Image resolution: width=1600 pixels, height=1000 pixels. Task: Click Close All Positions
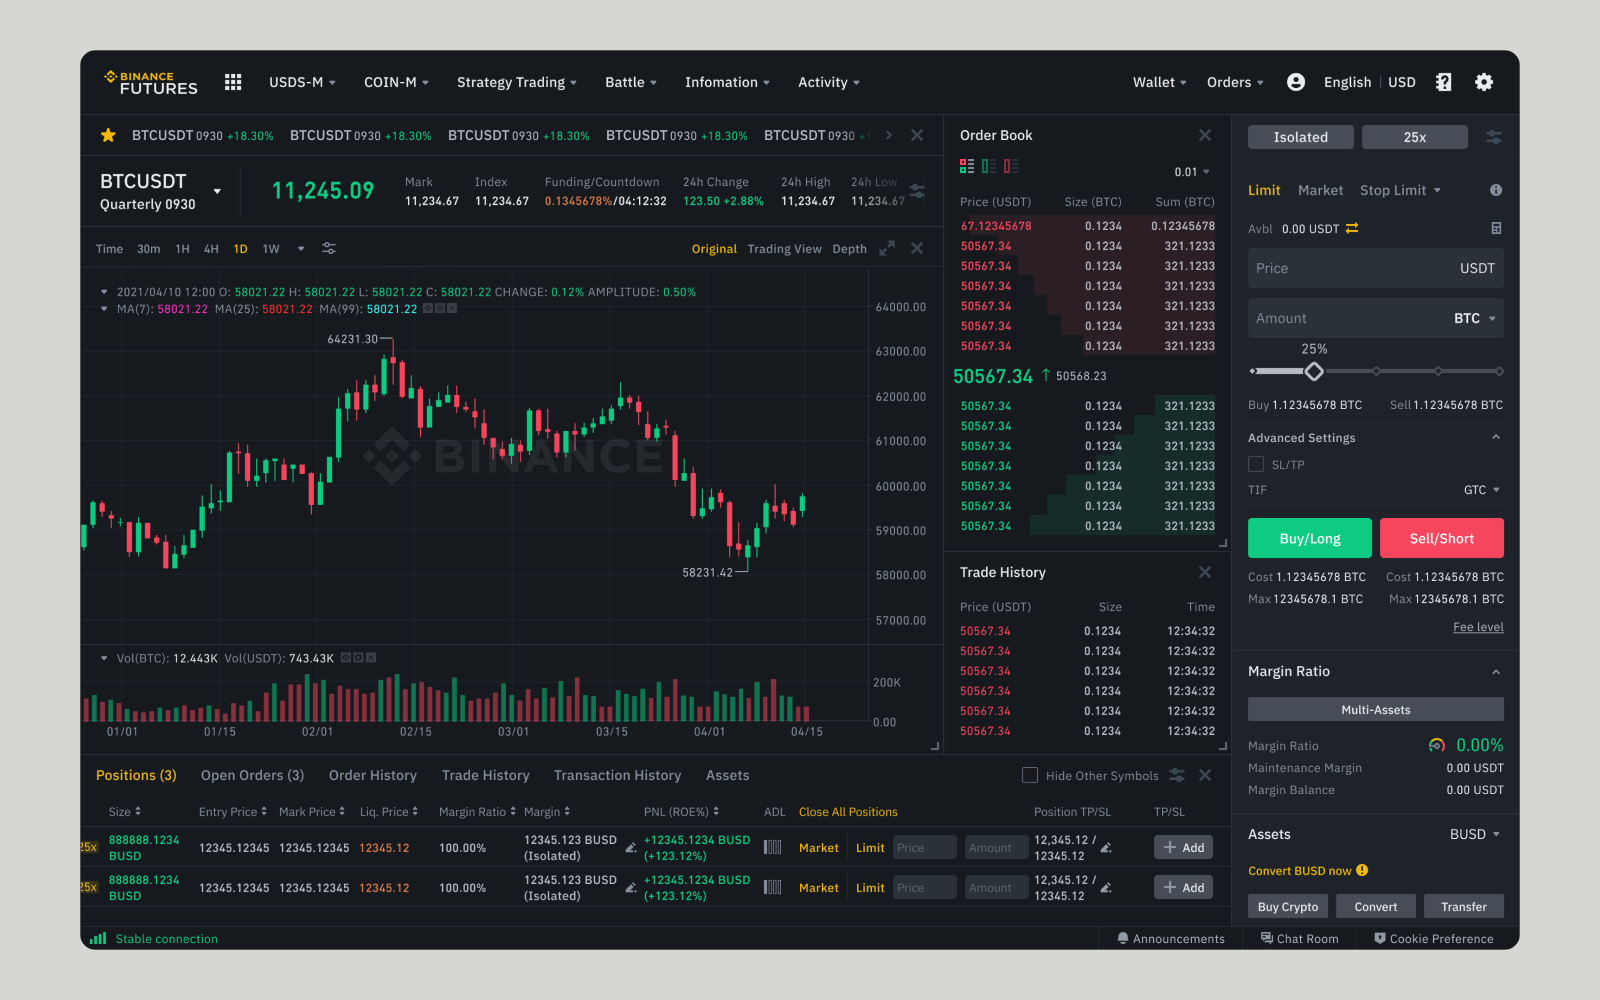click(x=848, y=812)
